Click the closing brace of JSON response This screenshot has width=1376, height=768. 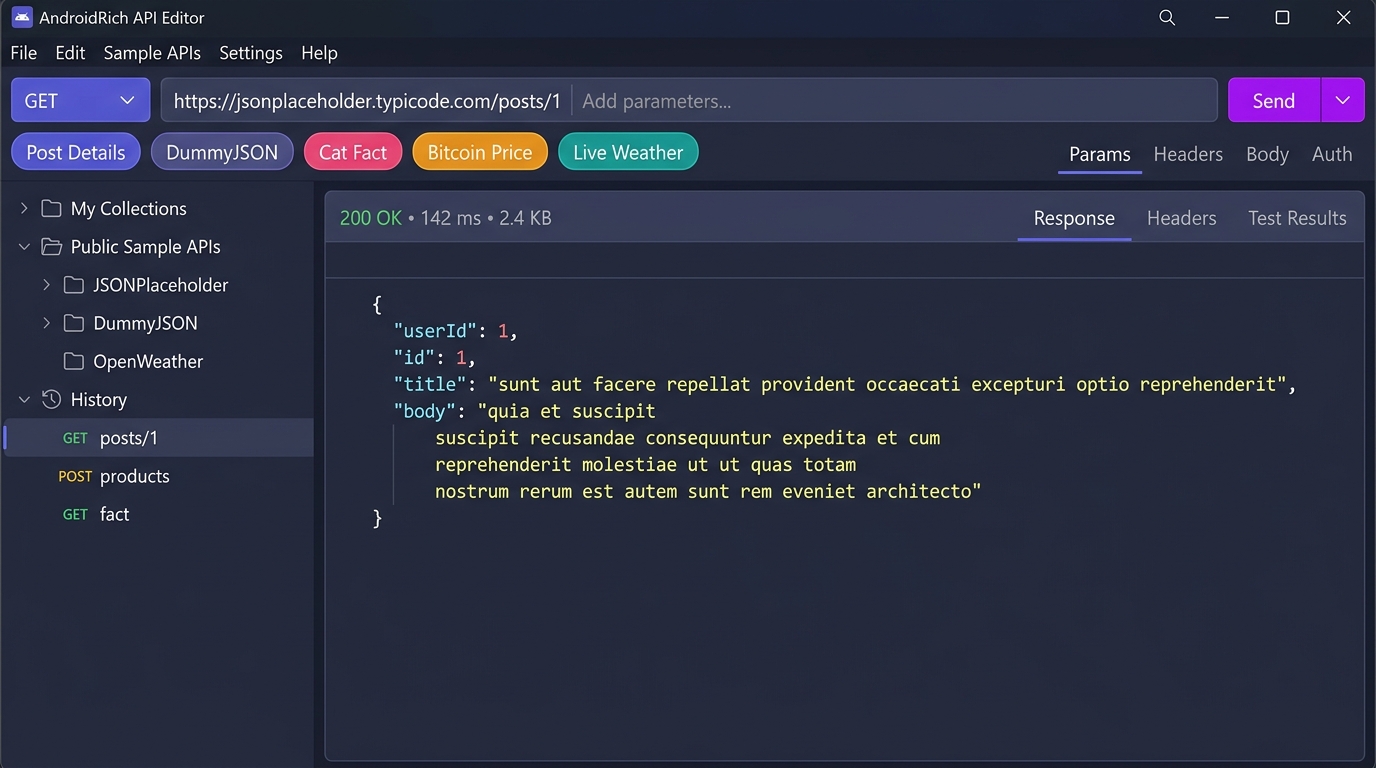point(377,518)
